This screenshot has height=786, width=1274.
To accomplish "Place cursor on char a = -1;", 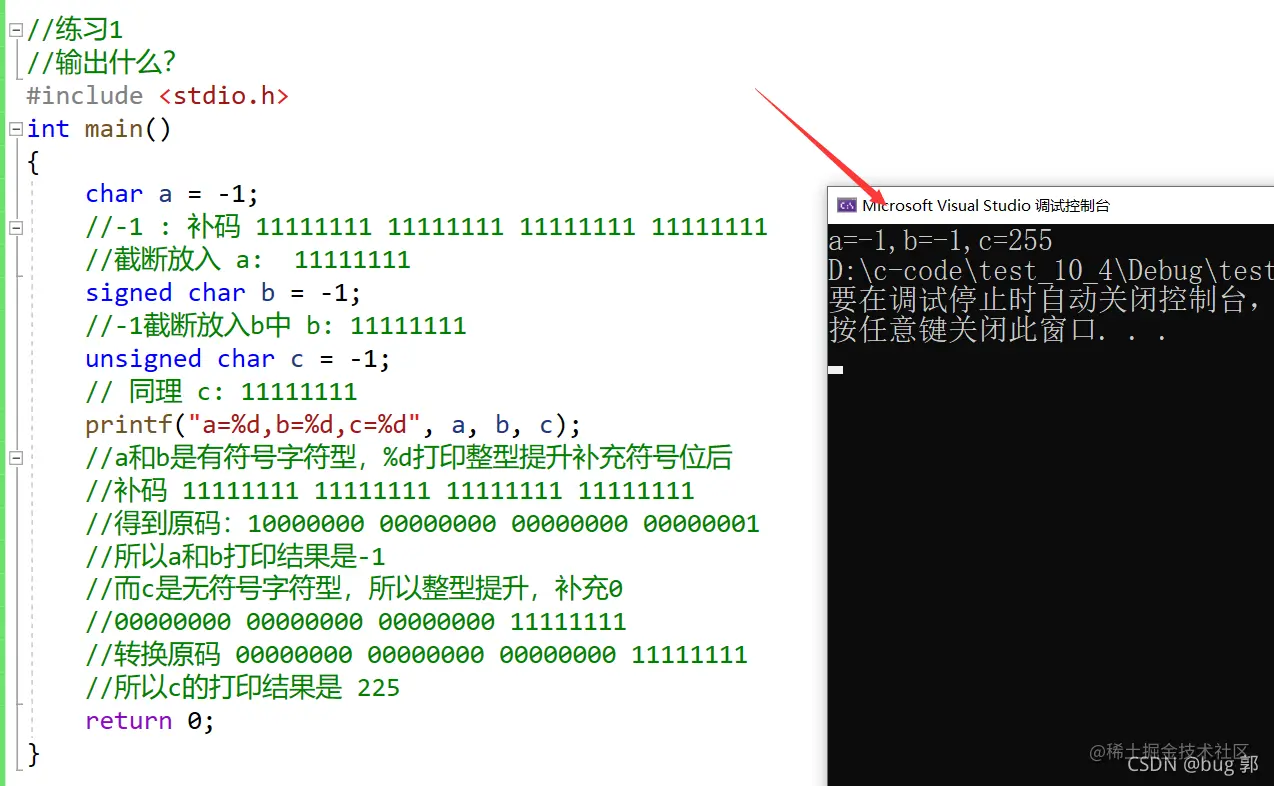I will [x=172, y=194].
